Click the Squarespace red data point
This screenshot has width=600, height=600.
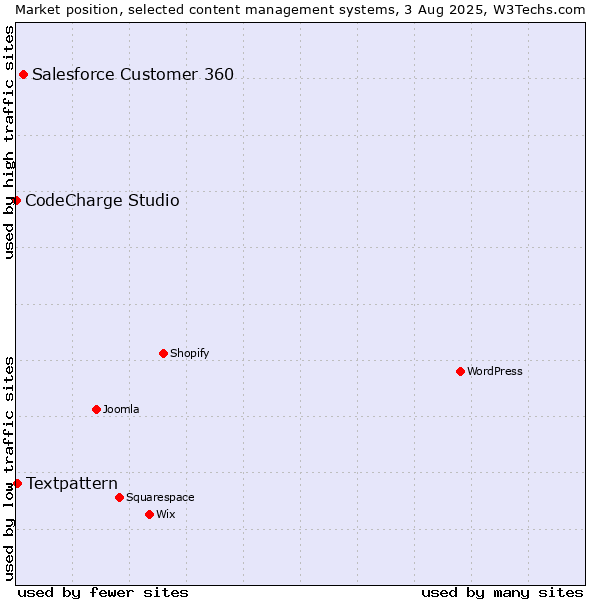(x=119, y=497)
